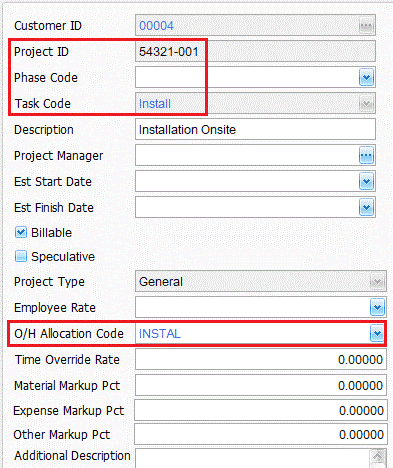Click into the Phase Code field
393x468 pixels.
(255, 77)
